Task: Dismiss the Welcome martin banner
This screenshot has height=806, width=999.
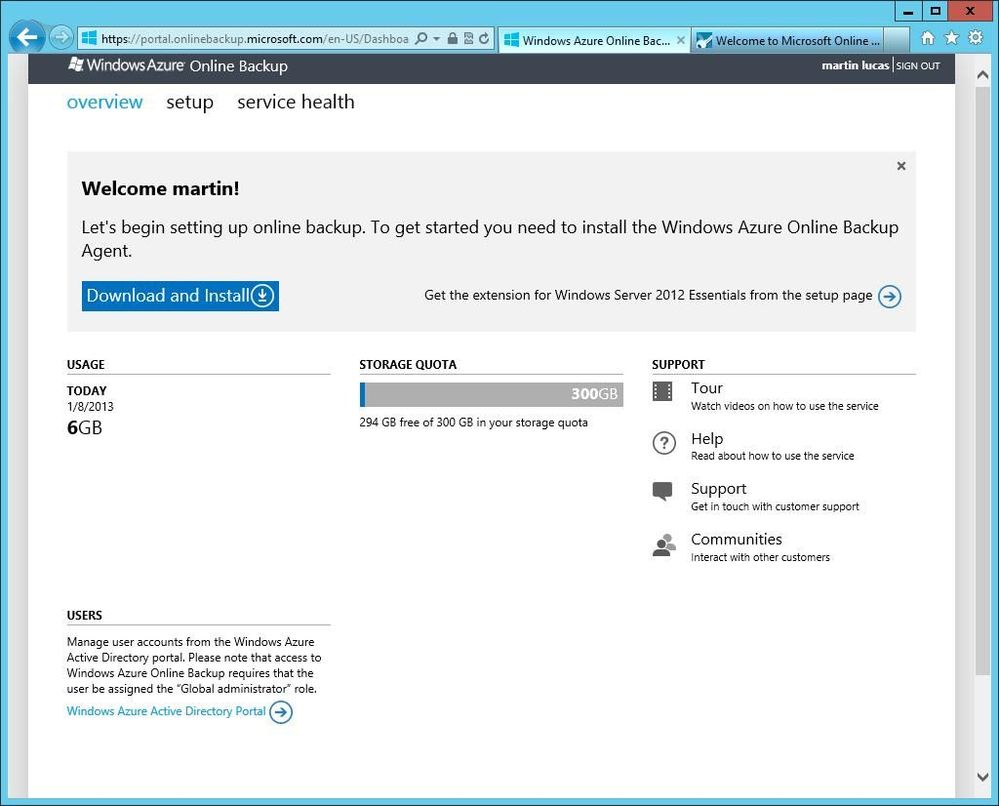Action: (901, 166)
